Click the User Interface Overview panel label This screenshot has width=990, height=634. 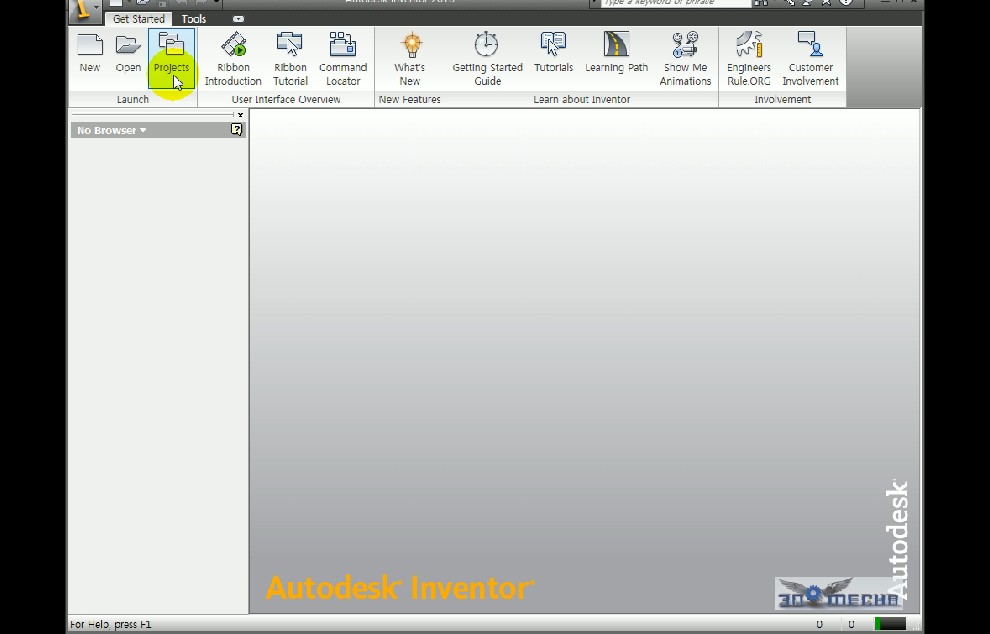tap(285, 99)
